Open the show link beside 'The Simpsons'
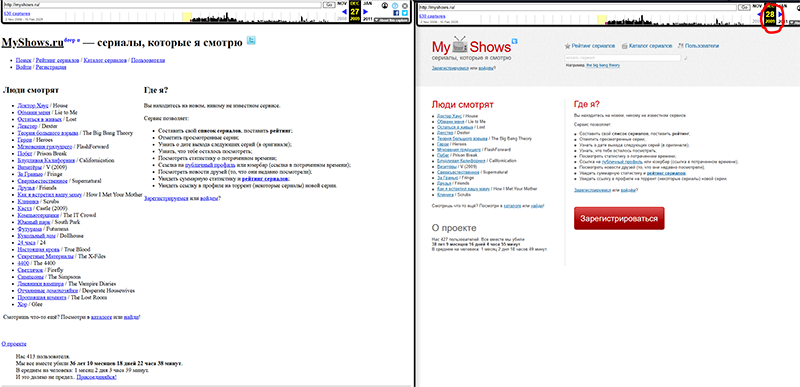The width and height of the screenshot is (800, 387). click(31, 277)
